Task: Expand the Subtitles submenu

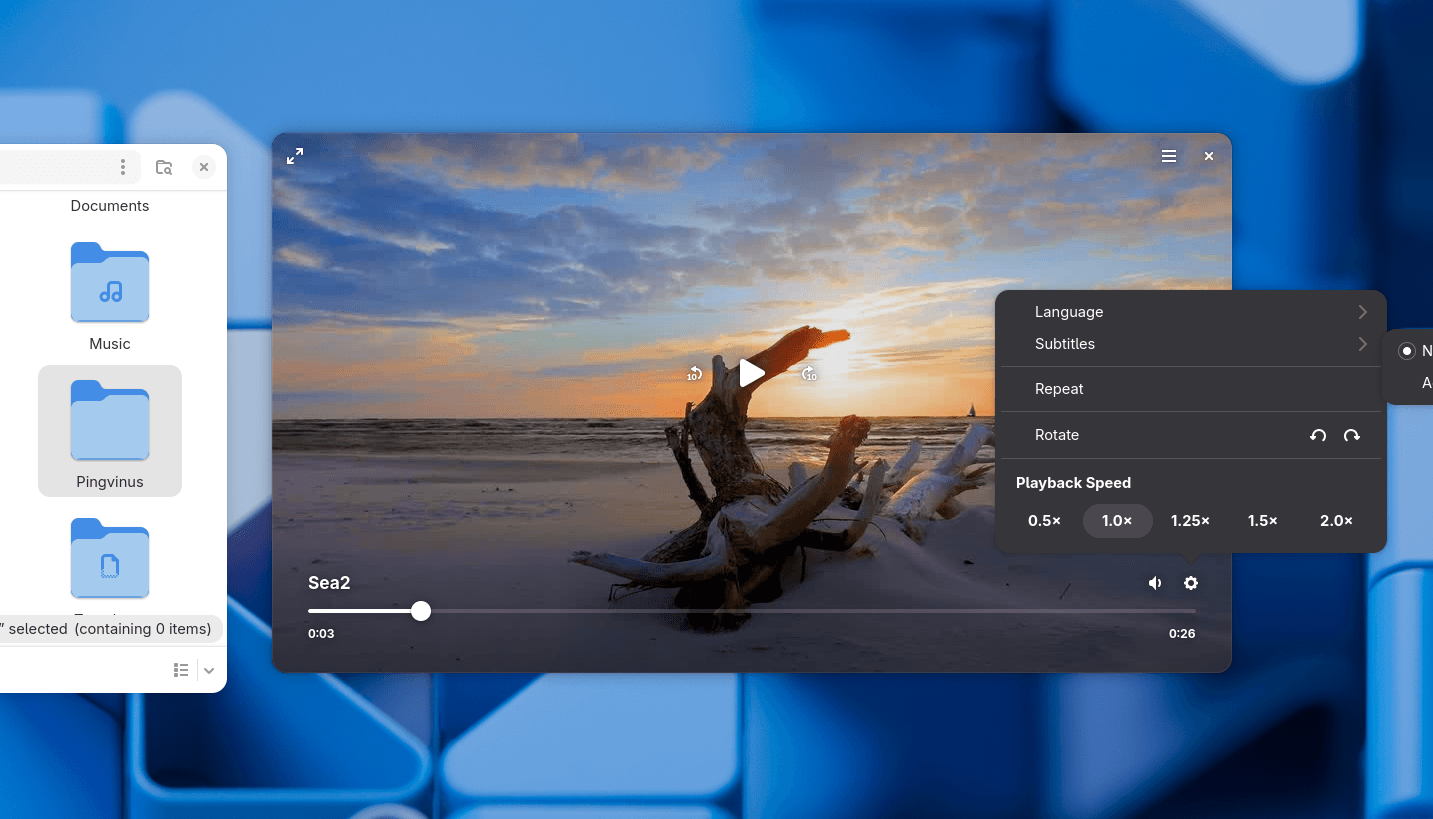Action: click(x=1190, y=344)
